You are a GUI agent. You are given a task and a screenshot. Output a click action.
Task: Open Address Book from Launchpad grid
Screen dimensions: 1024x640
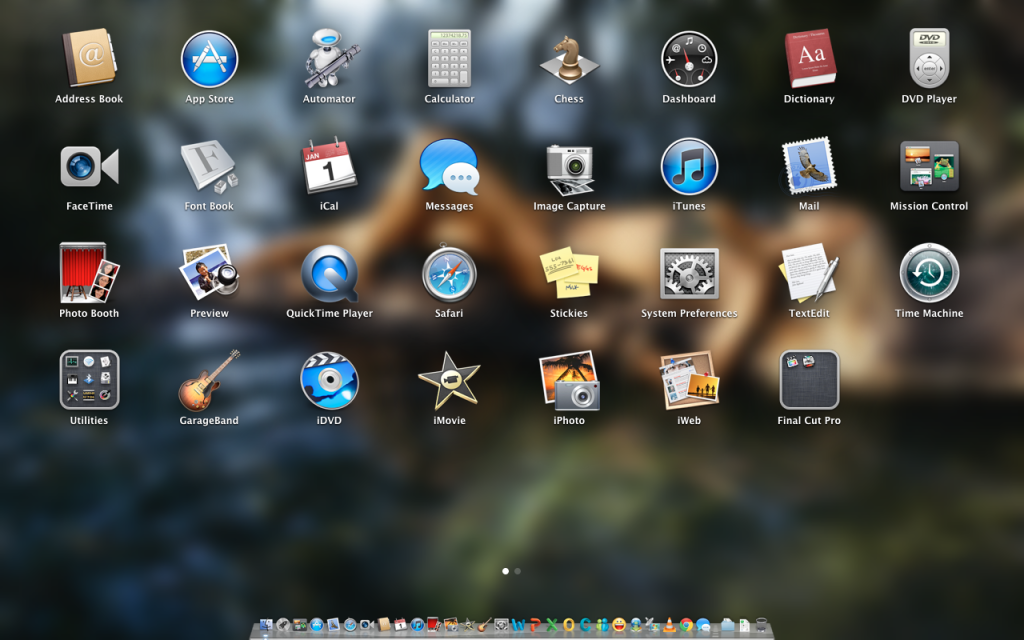point(89,59)
